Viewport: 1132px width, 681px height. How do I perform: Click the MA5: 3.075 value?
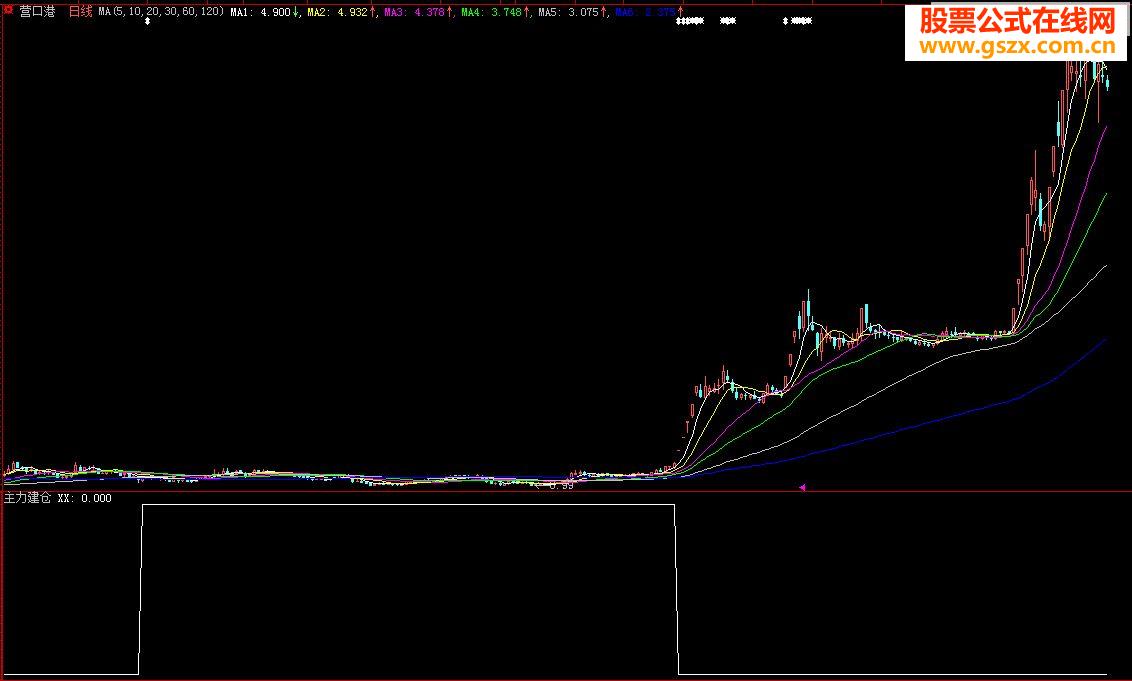click(568, 12)
